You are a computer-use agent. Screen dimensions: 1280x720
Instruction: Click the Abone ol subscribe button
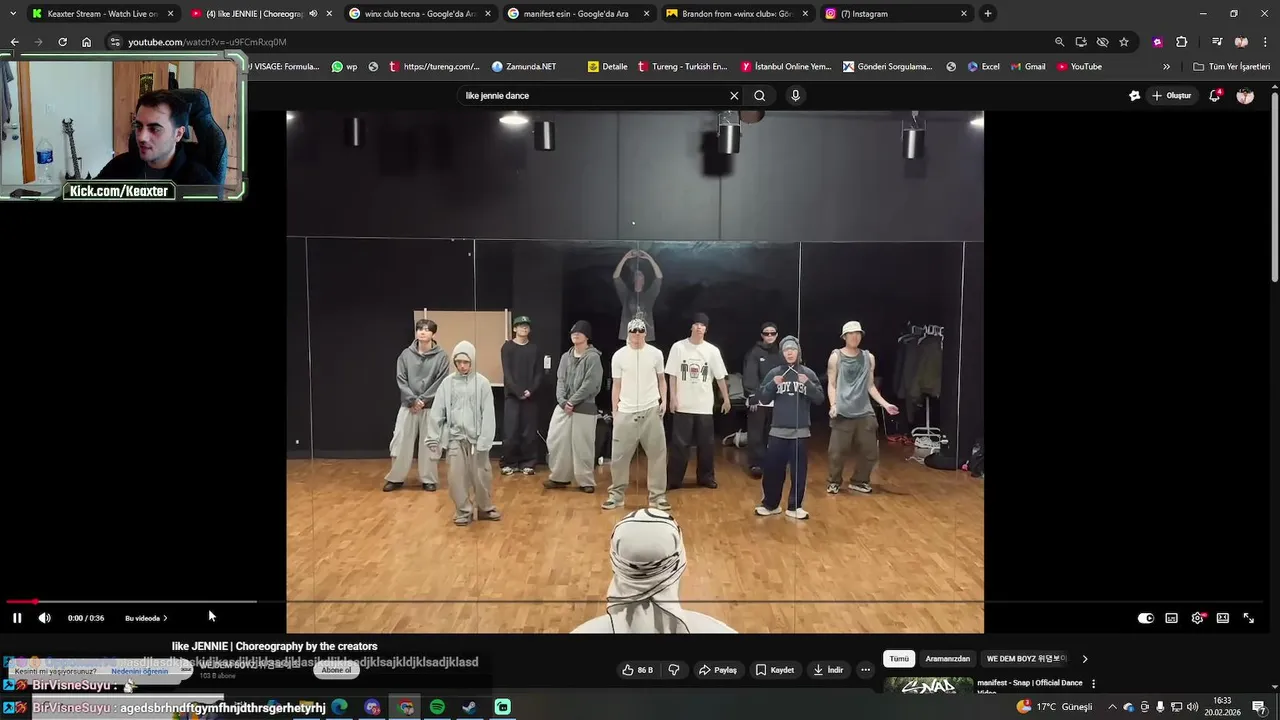(x=336, y=670)
